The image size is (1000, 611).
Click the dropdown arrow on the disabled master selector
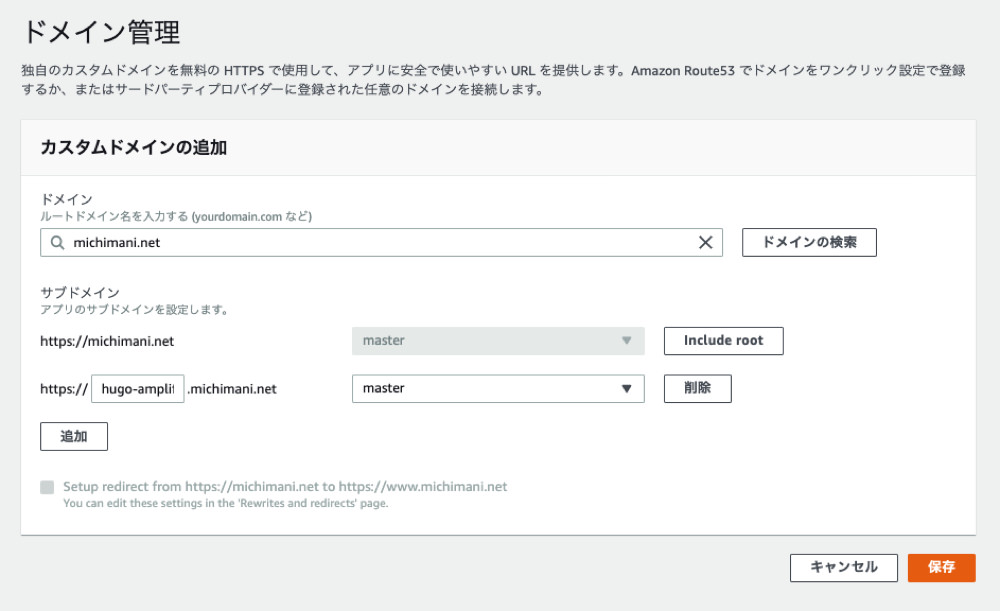[x=628, y=341]
